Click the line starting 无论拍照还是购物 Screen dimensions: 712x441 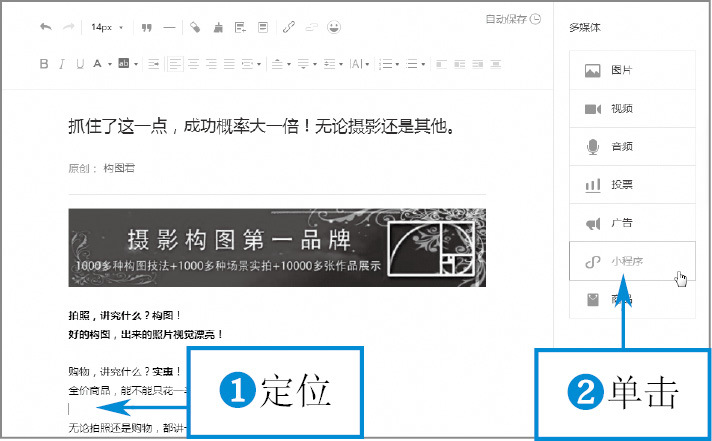point(127,427)
